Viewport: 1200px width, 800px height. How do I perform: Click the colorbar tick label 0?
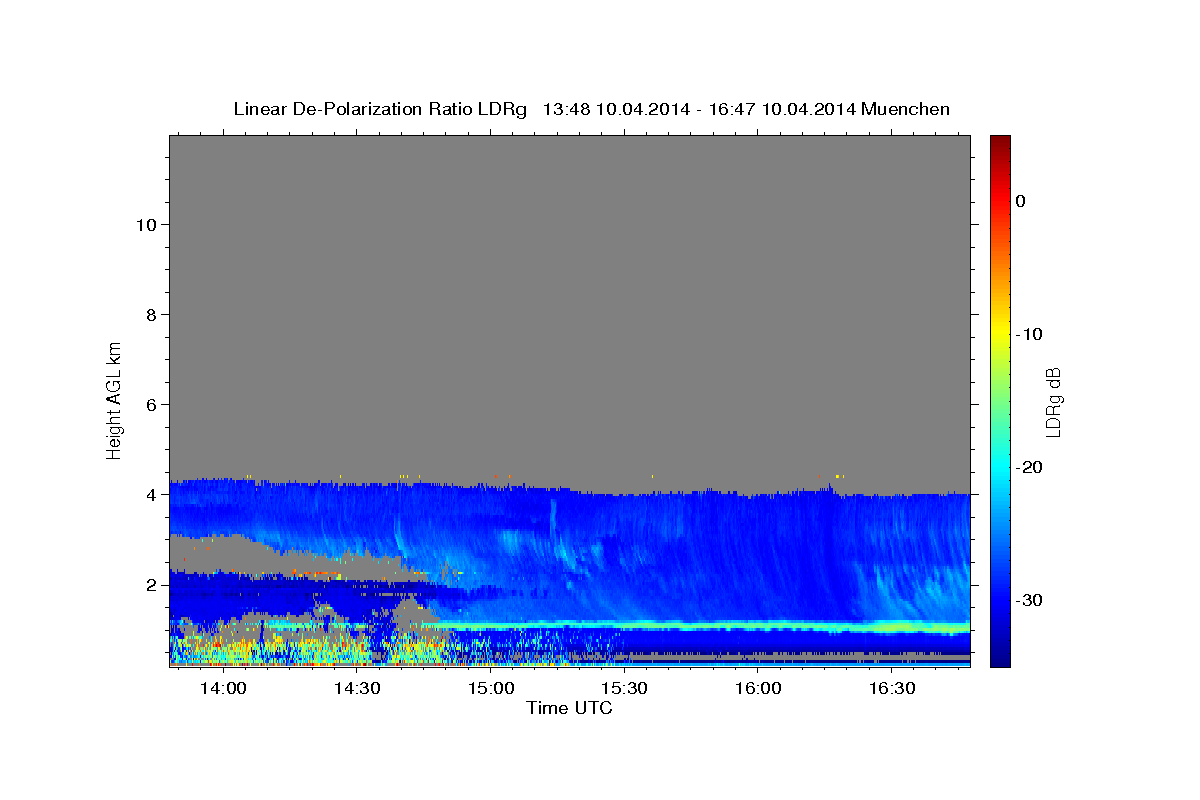click(x=1021, y=201)
